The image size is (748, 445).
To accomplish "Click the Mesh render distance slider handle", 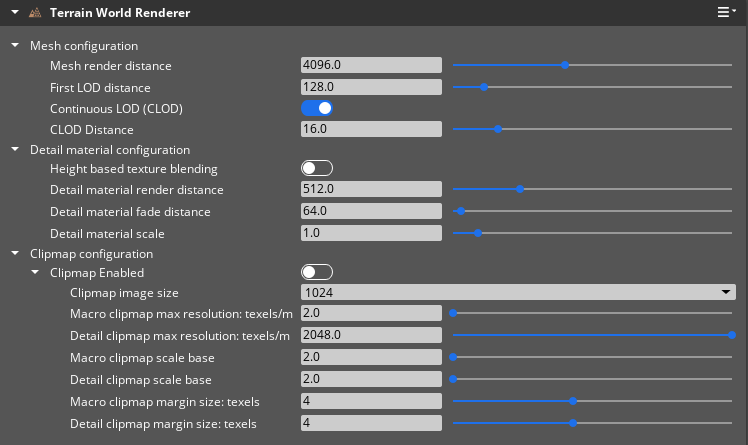I will [565, 65].
